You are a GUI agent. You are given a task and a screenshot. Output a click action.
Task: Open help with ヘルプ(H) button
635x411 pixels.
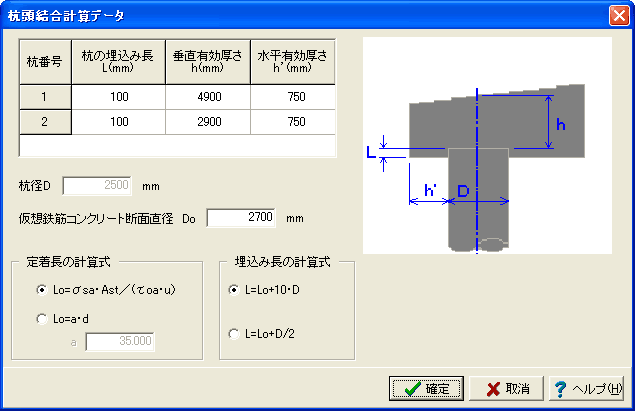tap(586, 389)
